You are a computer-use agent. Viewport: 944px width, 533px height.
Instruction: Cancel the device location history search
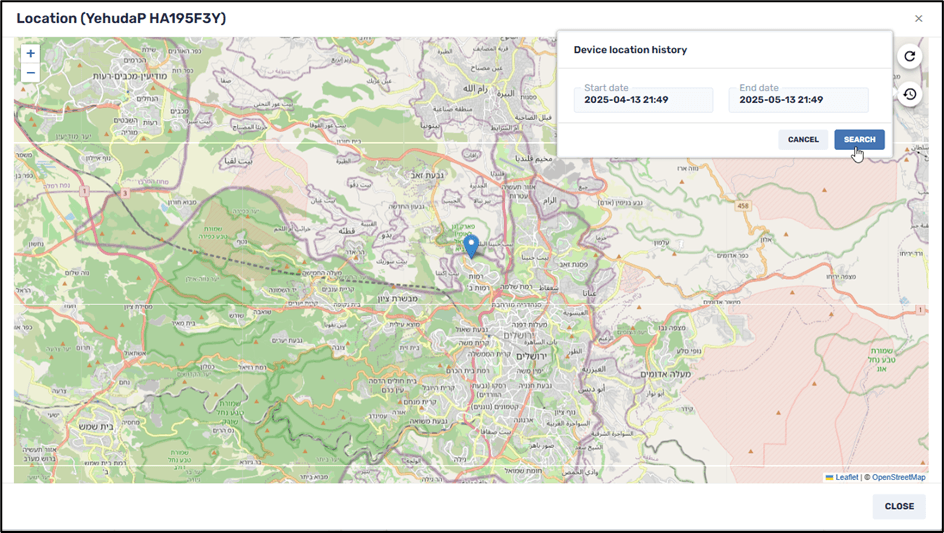[802, 140]
